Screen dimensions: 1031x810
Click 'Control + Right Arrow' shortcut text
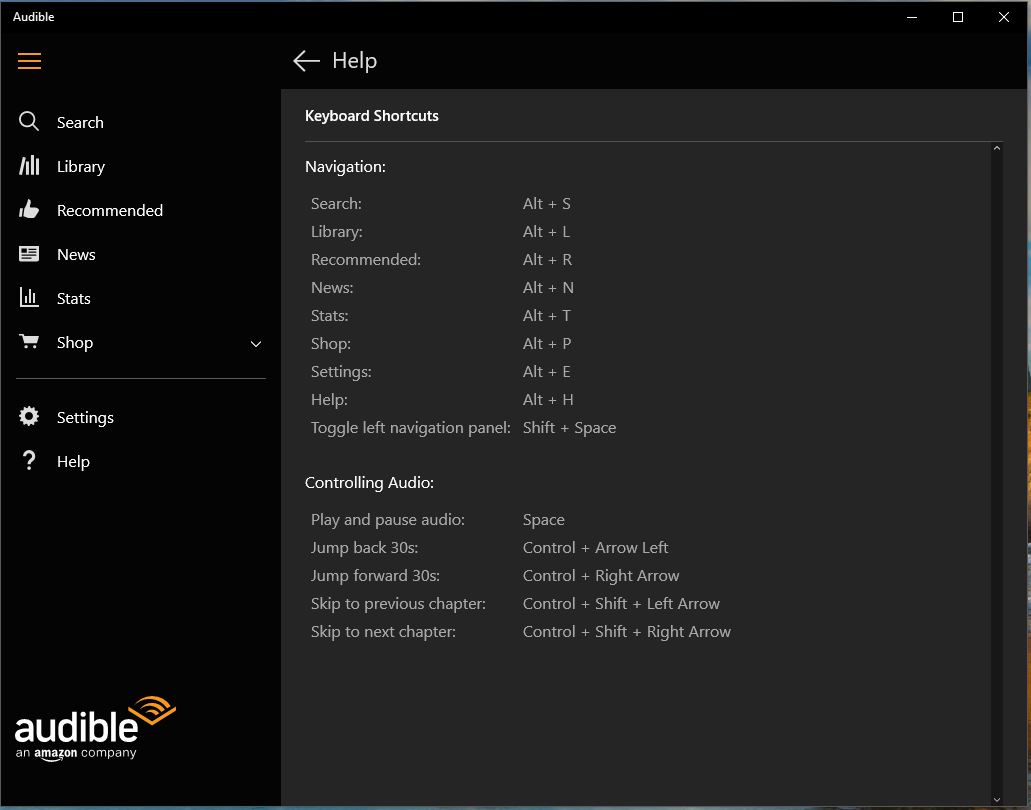click(x=601, y=576)
